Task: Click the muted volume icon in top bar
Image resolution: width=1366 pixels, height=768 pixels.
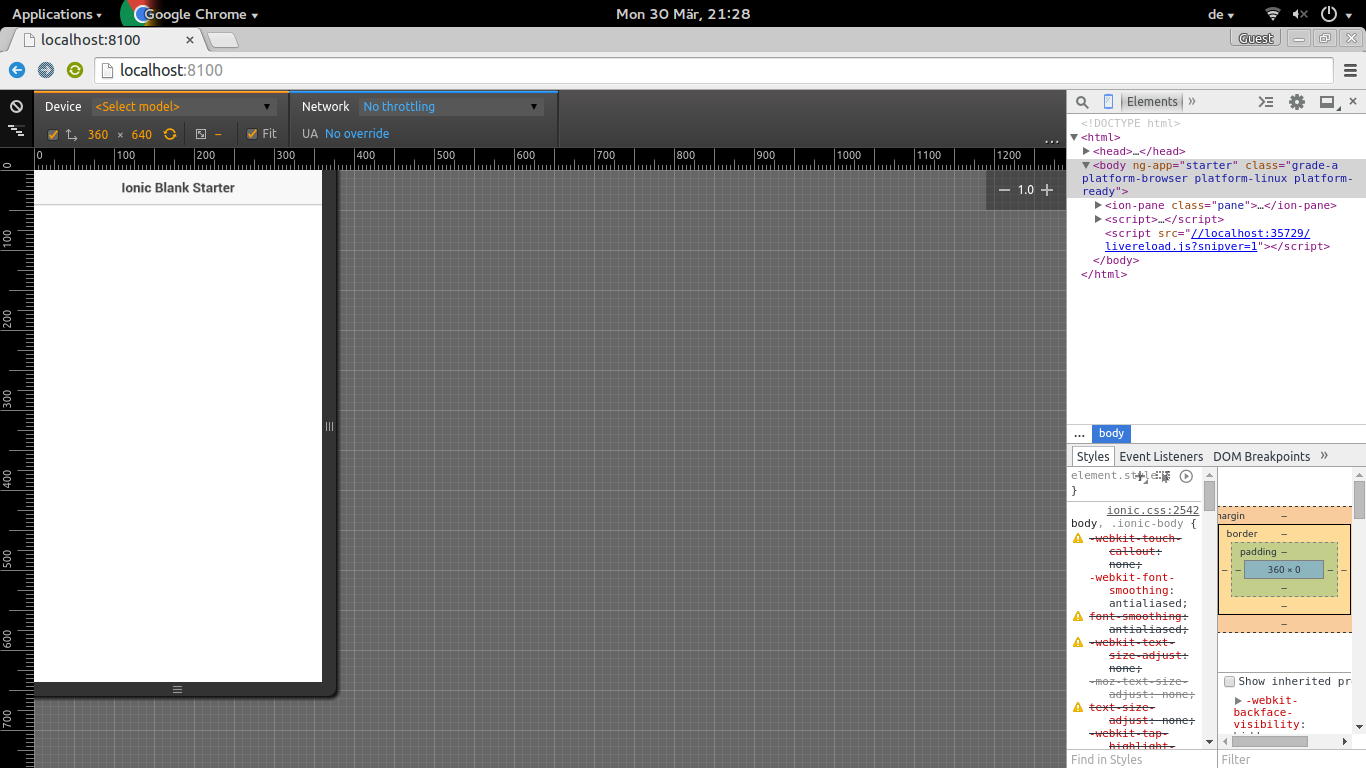Action: [x=1300, y=14]
